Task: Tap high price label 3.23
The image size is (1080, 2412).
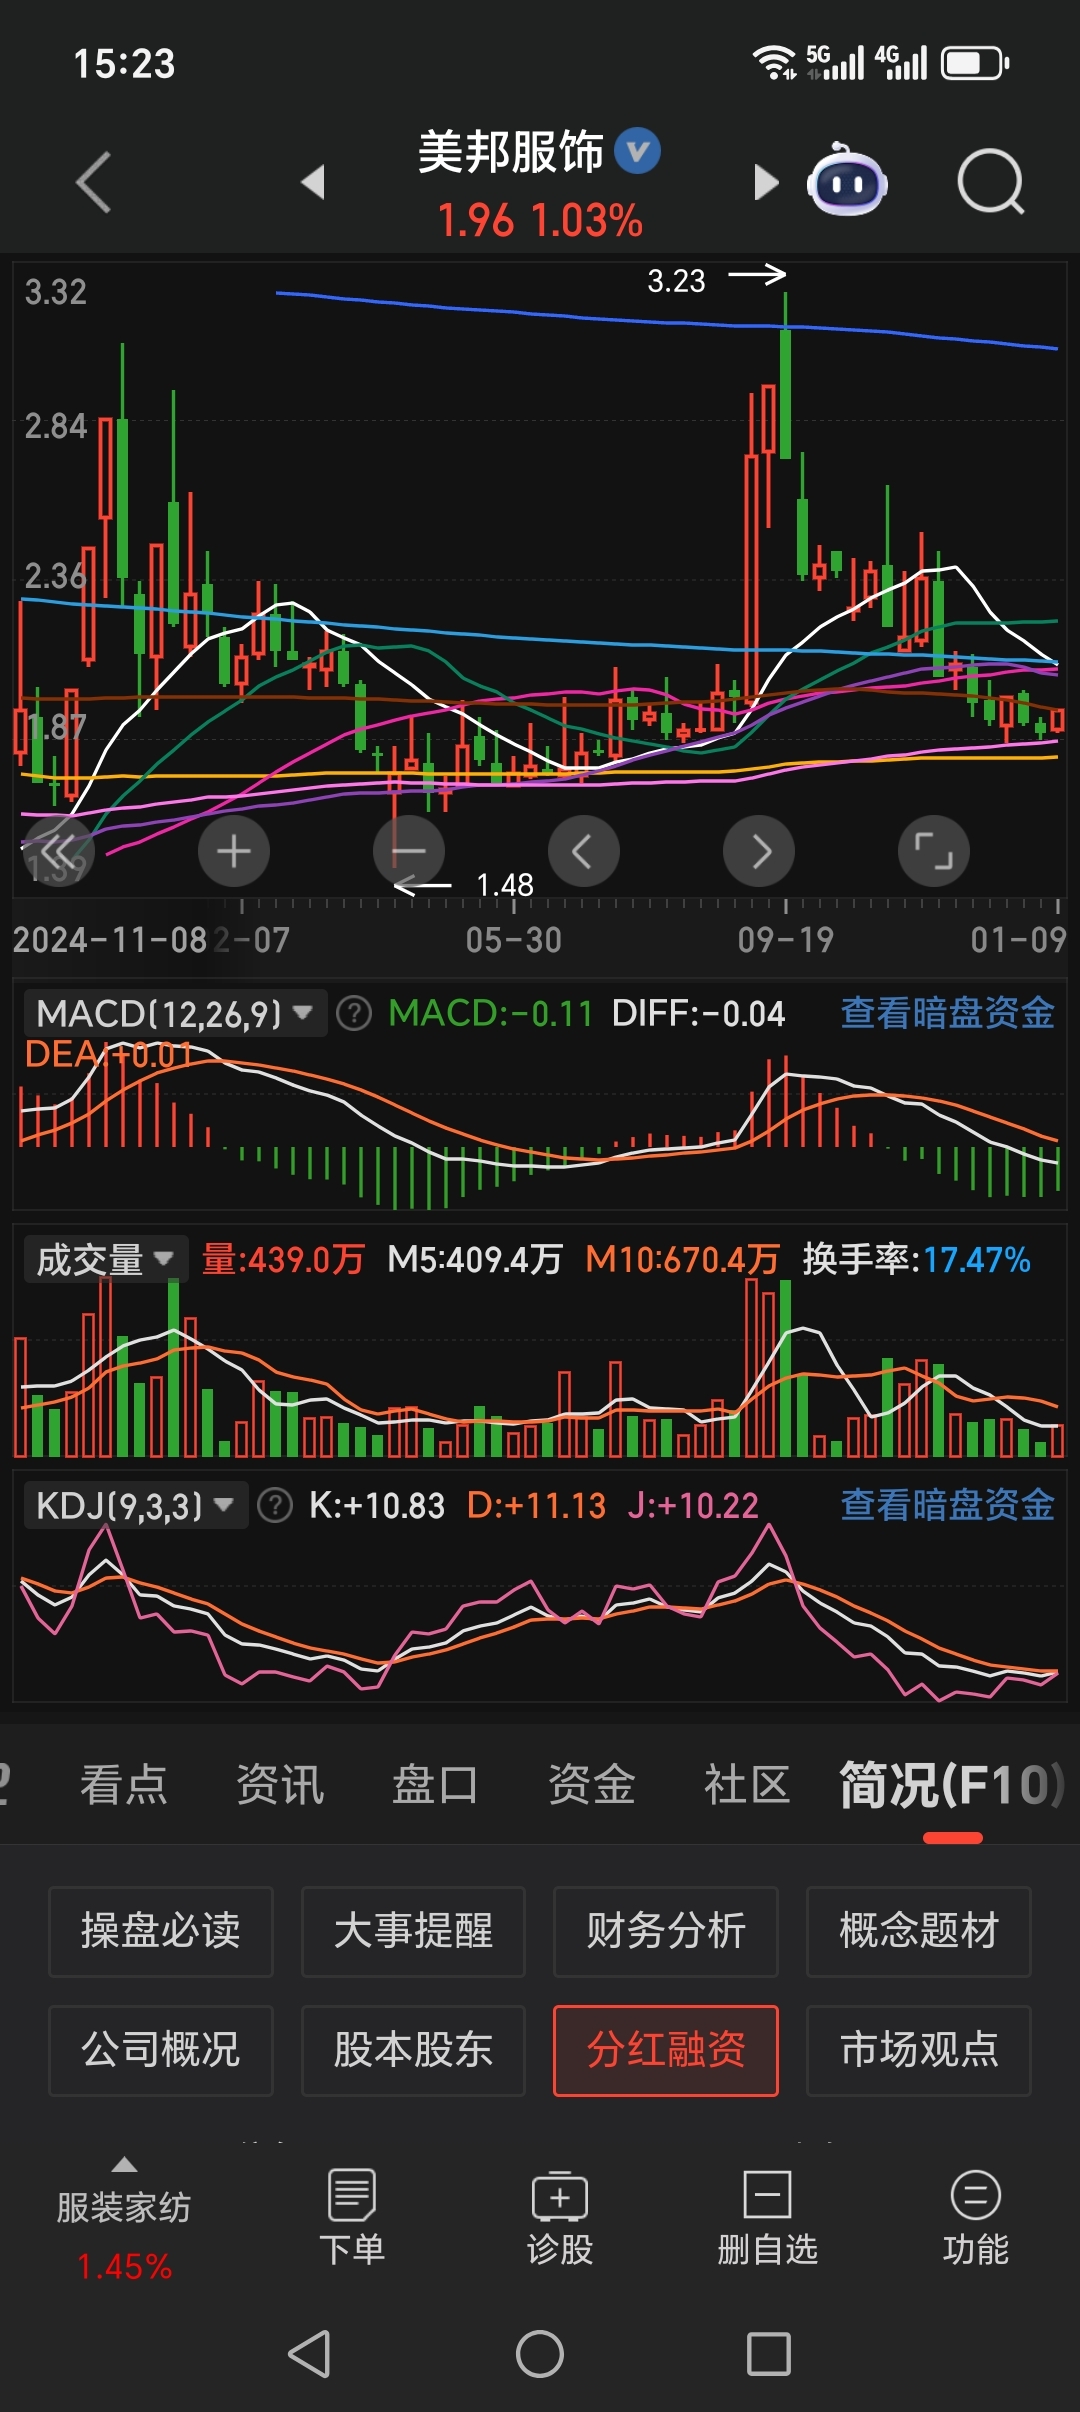Action: pyautogui.click(x=677, y=281)
